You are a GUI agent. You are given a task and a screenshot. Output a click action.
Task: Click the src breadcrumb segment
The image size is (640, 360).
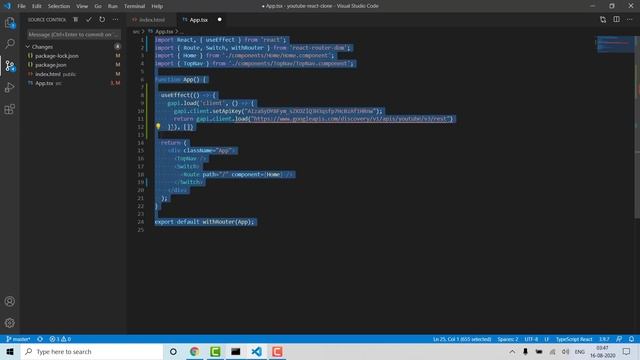click(x=136, y=31)
